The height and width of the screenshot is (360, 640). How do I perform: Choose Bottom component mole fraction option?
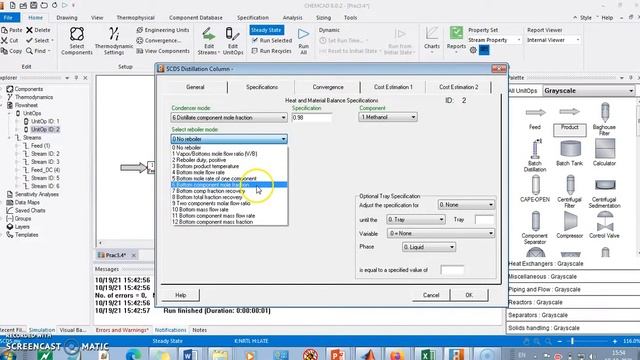[x=229, y=185]
